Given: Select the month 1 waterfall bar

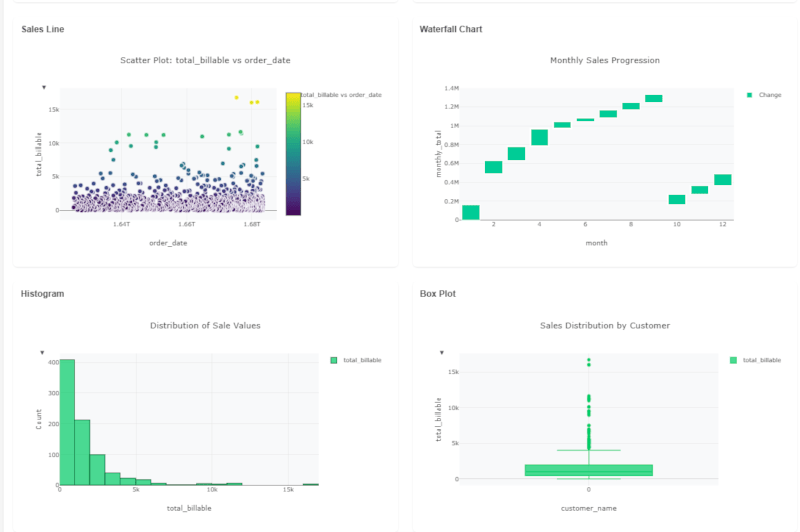Looking at the screenshot, I should (x=470, y=212).
